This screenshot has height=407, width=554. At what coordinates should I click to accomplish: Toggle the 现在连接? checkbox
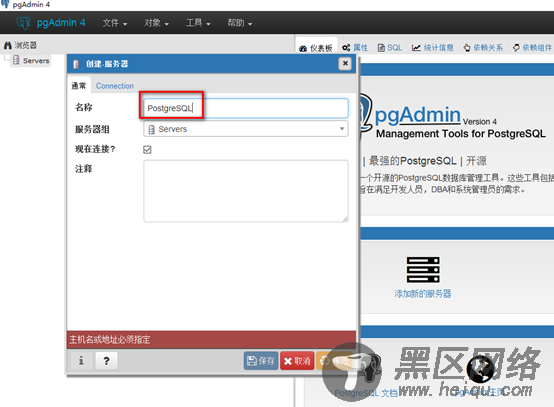click(147, 150)
